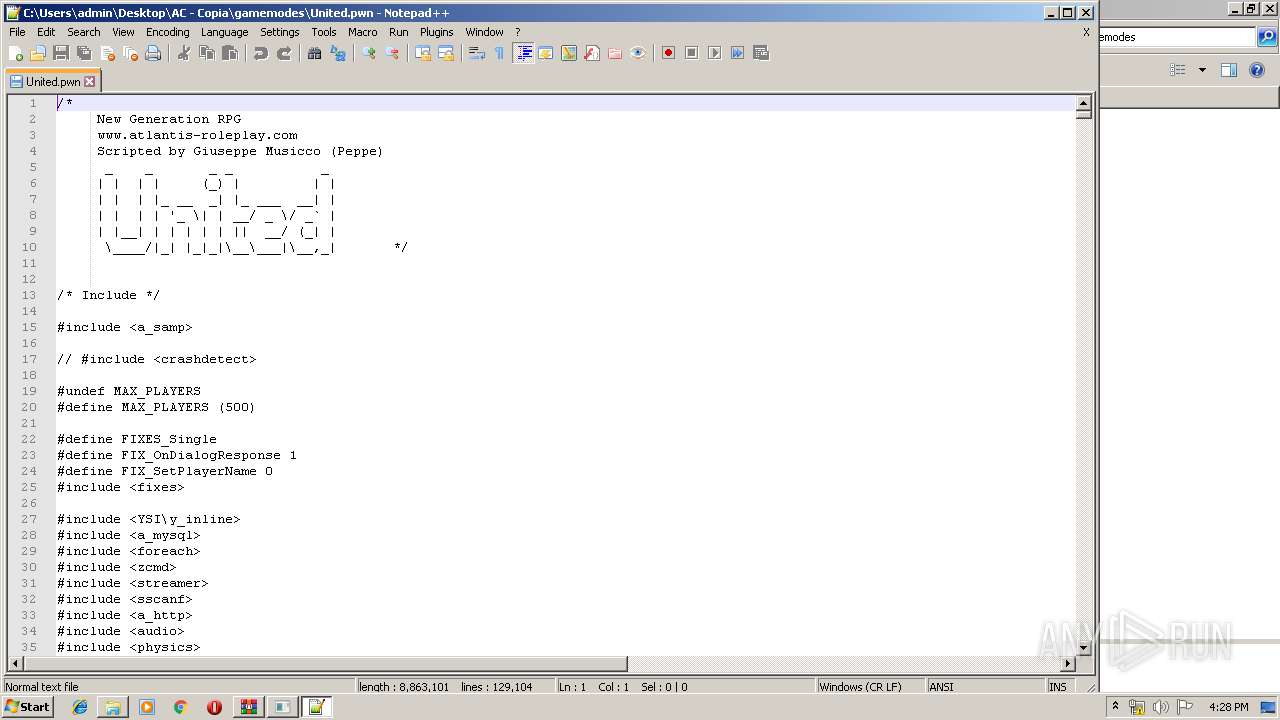This screenshot has height=720, width=1280.
Task: Toggle the Document Map icon
Action: point(569,53)
